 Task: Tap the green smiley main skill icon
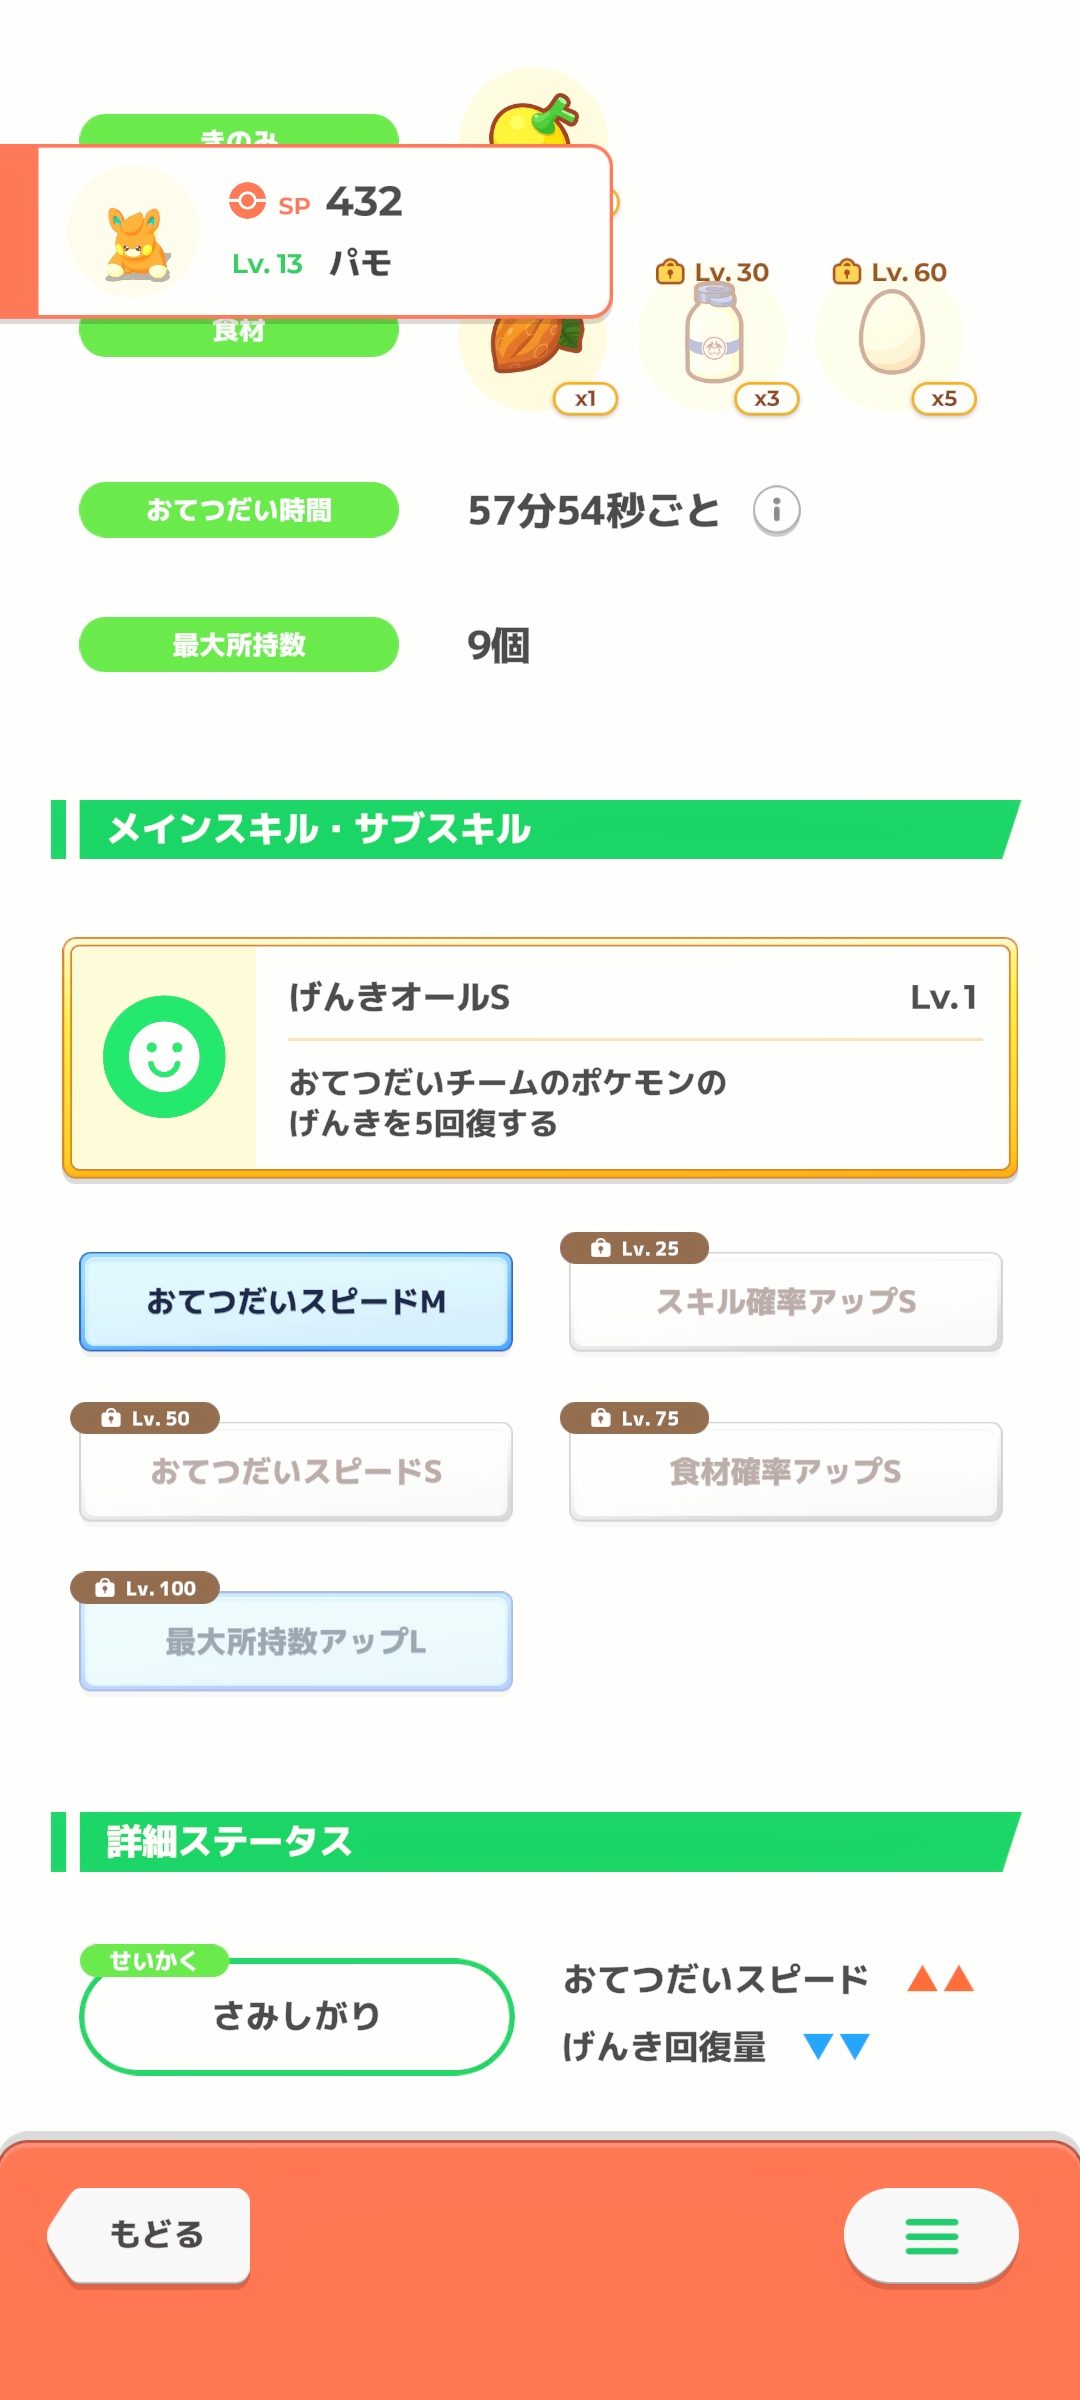tap(164, 1057)
